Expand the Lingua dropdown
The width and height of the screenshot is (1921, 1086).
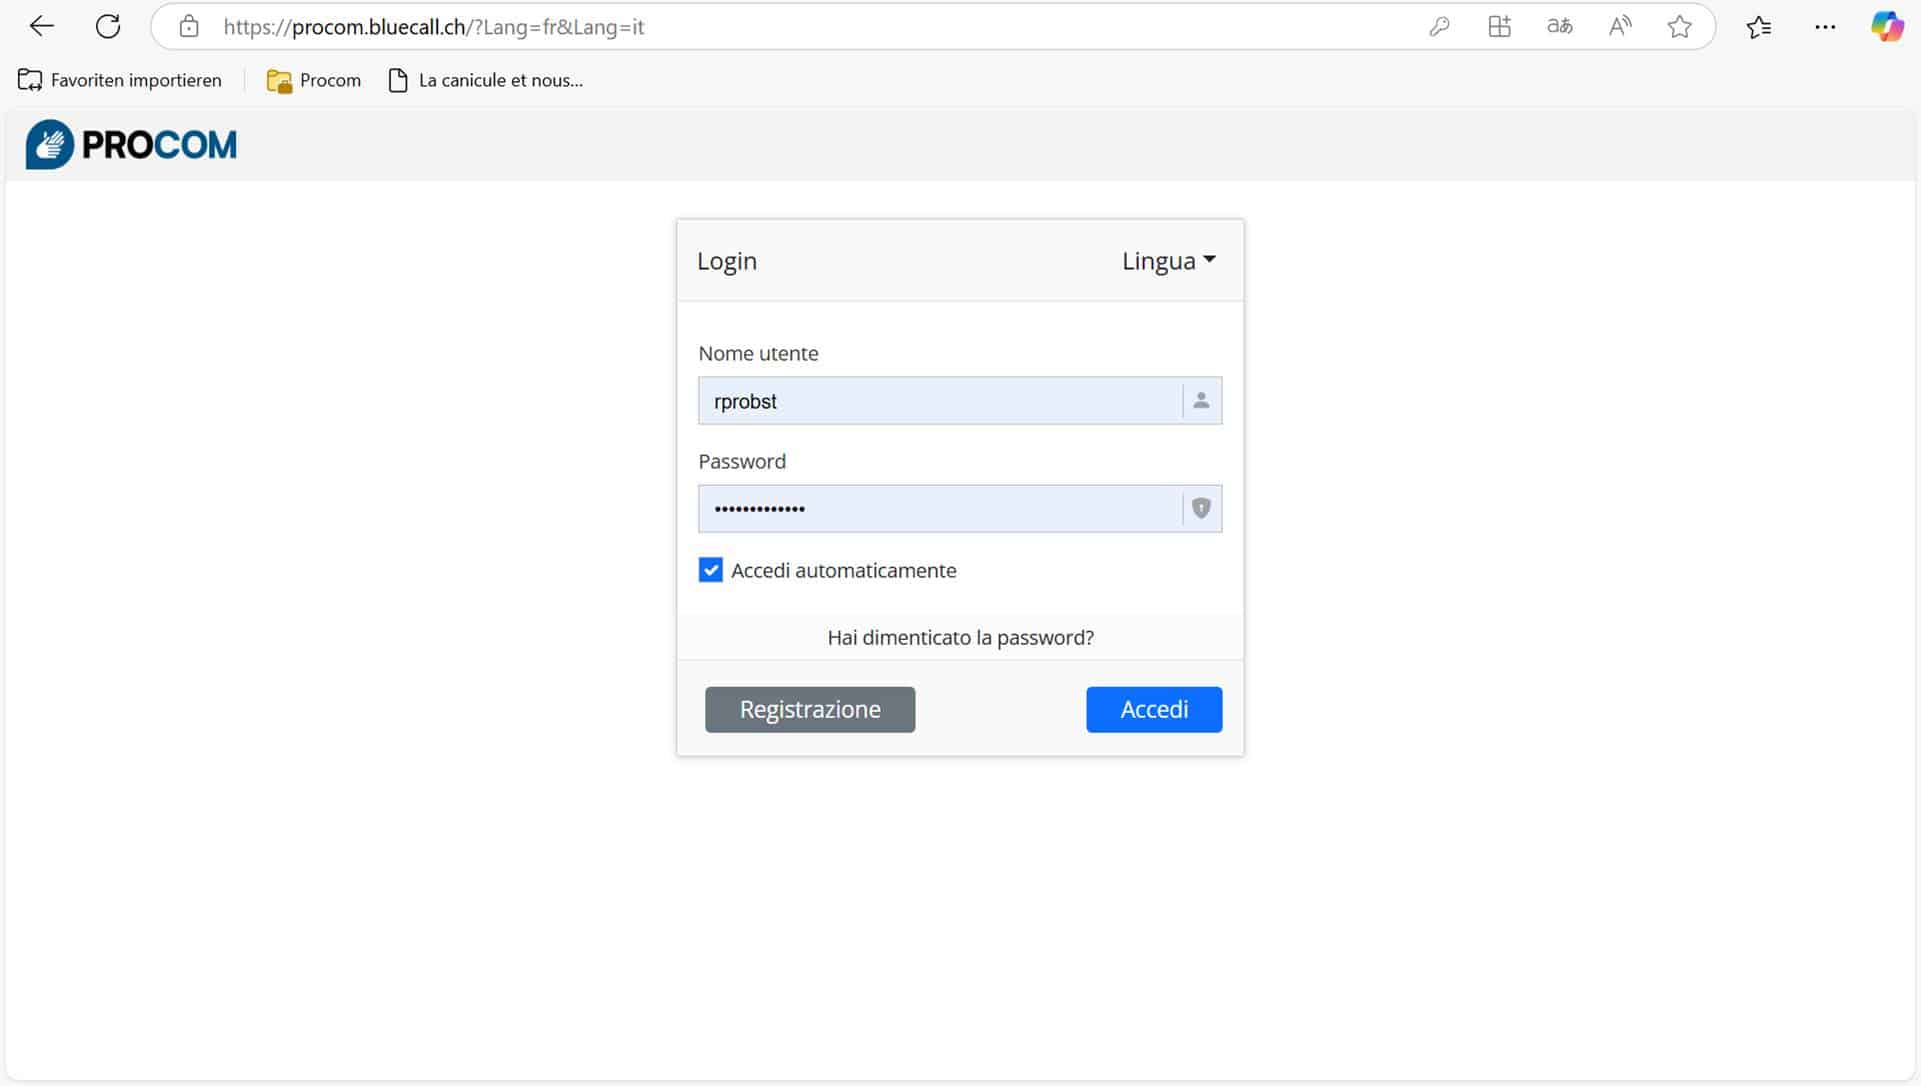click(x=1168, y=261)
